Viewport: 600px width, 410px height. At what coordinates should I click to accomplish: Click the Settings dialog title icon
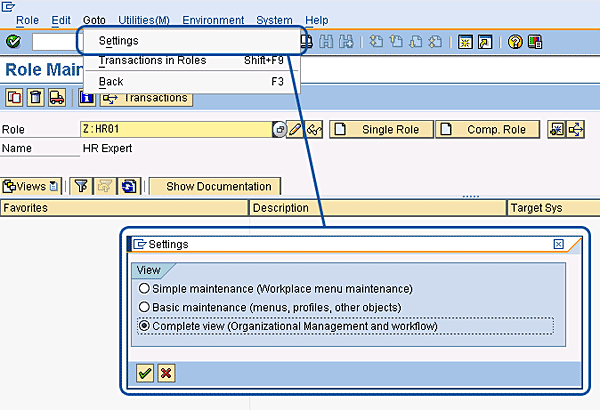click(140, 244)
